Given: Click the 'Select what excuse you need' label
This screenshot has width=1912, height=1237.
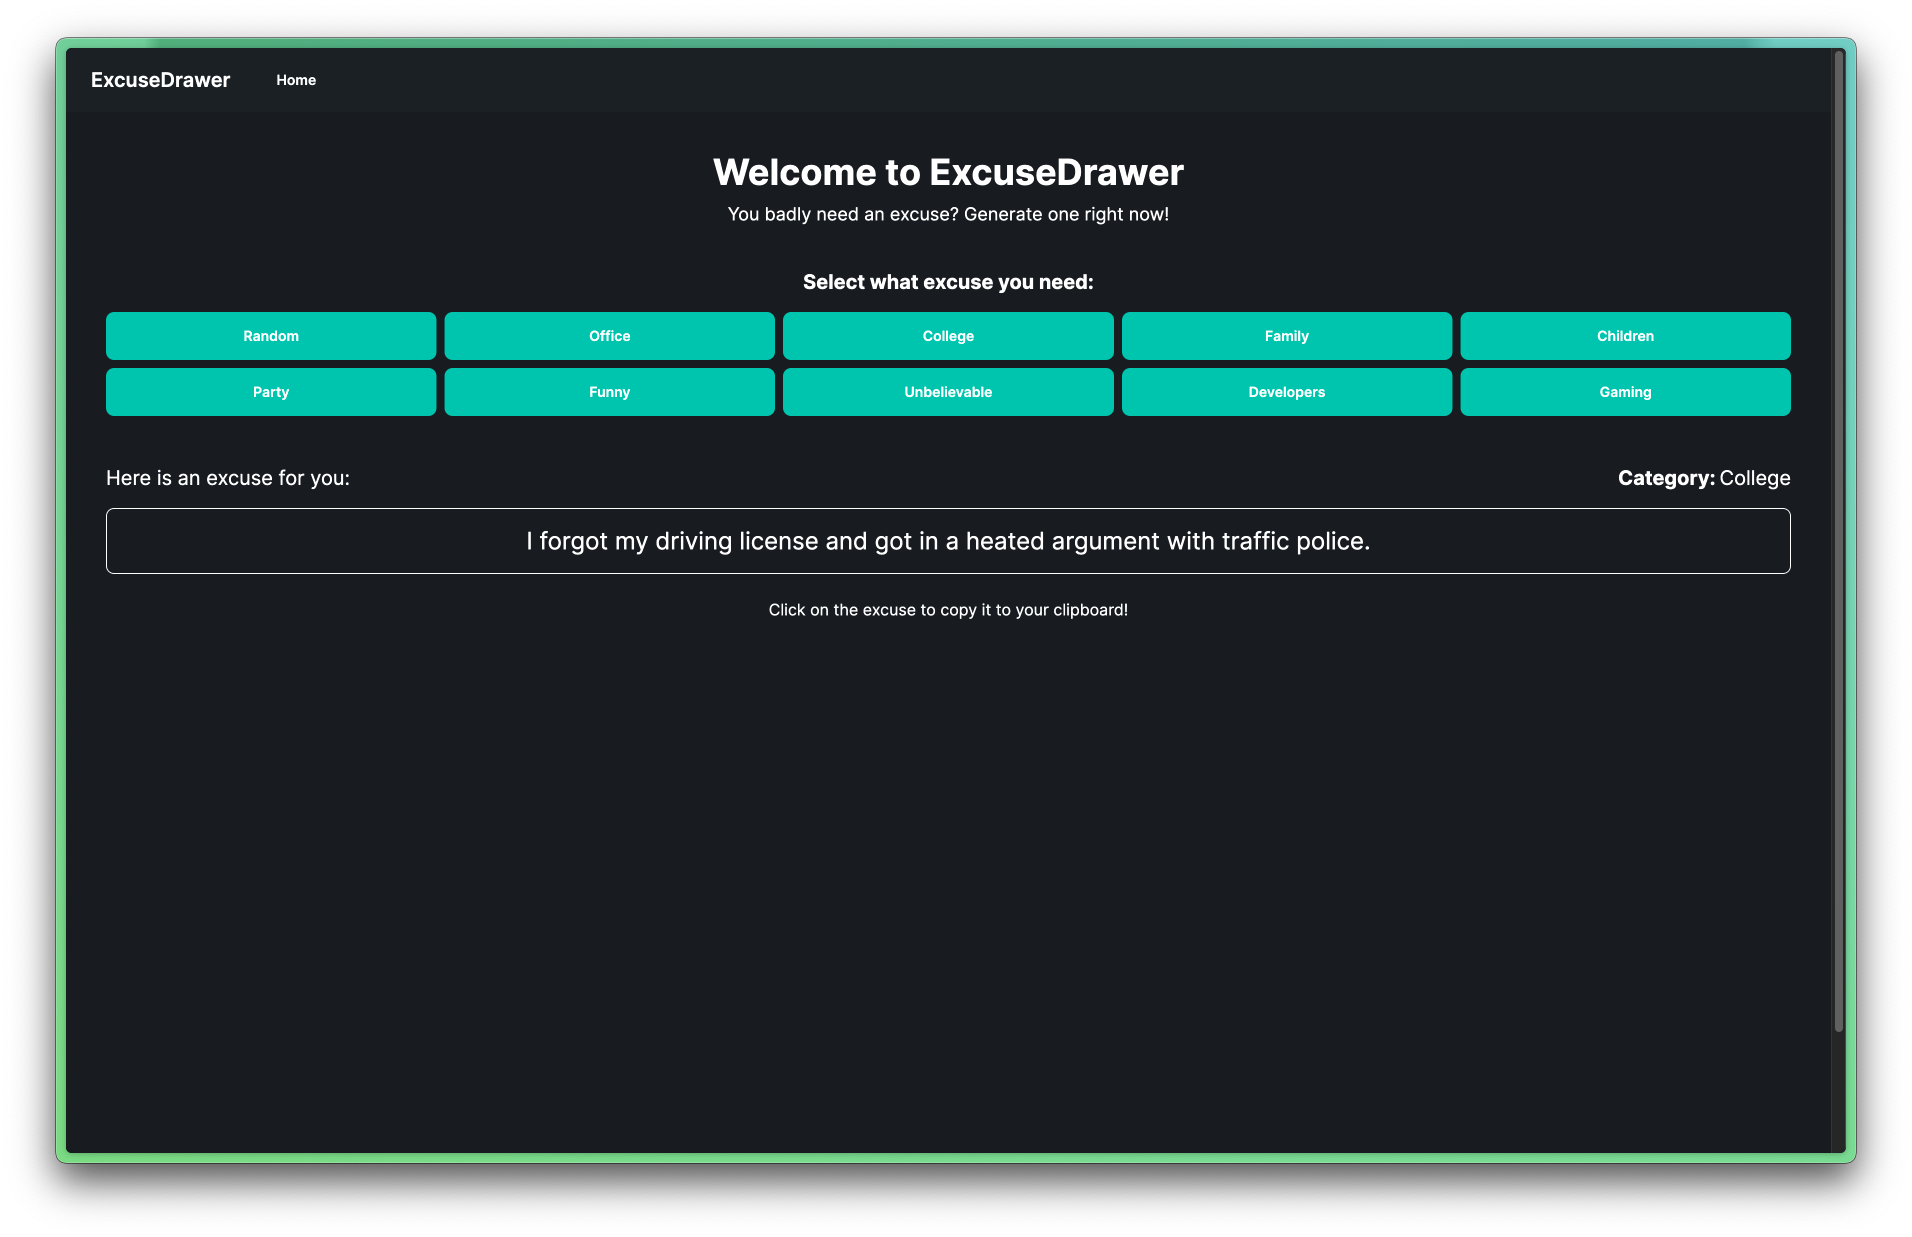Looking at the screenshot, I should pyautogui.click(x=948, y=282).
